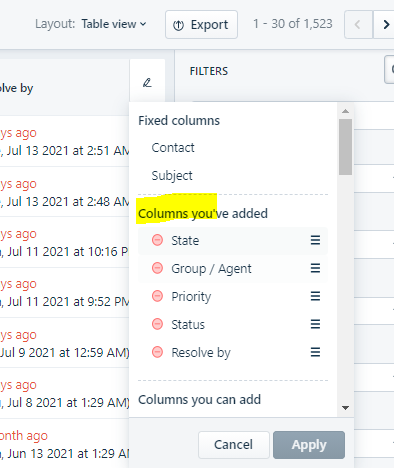Open the Layout Table view dropdown
Image resolution: width=394 pixels, height=468 pixels.
click(114, 24)
